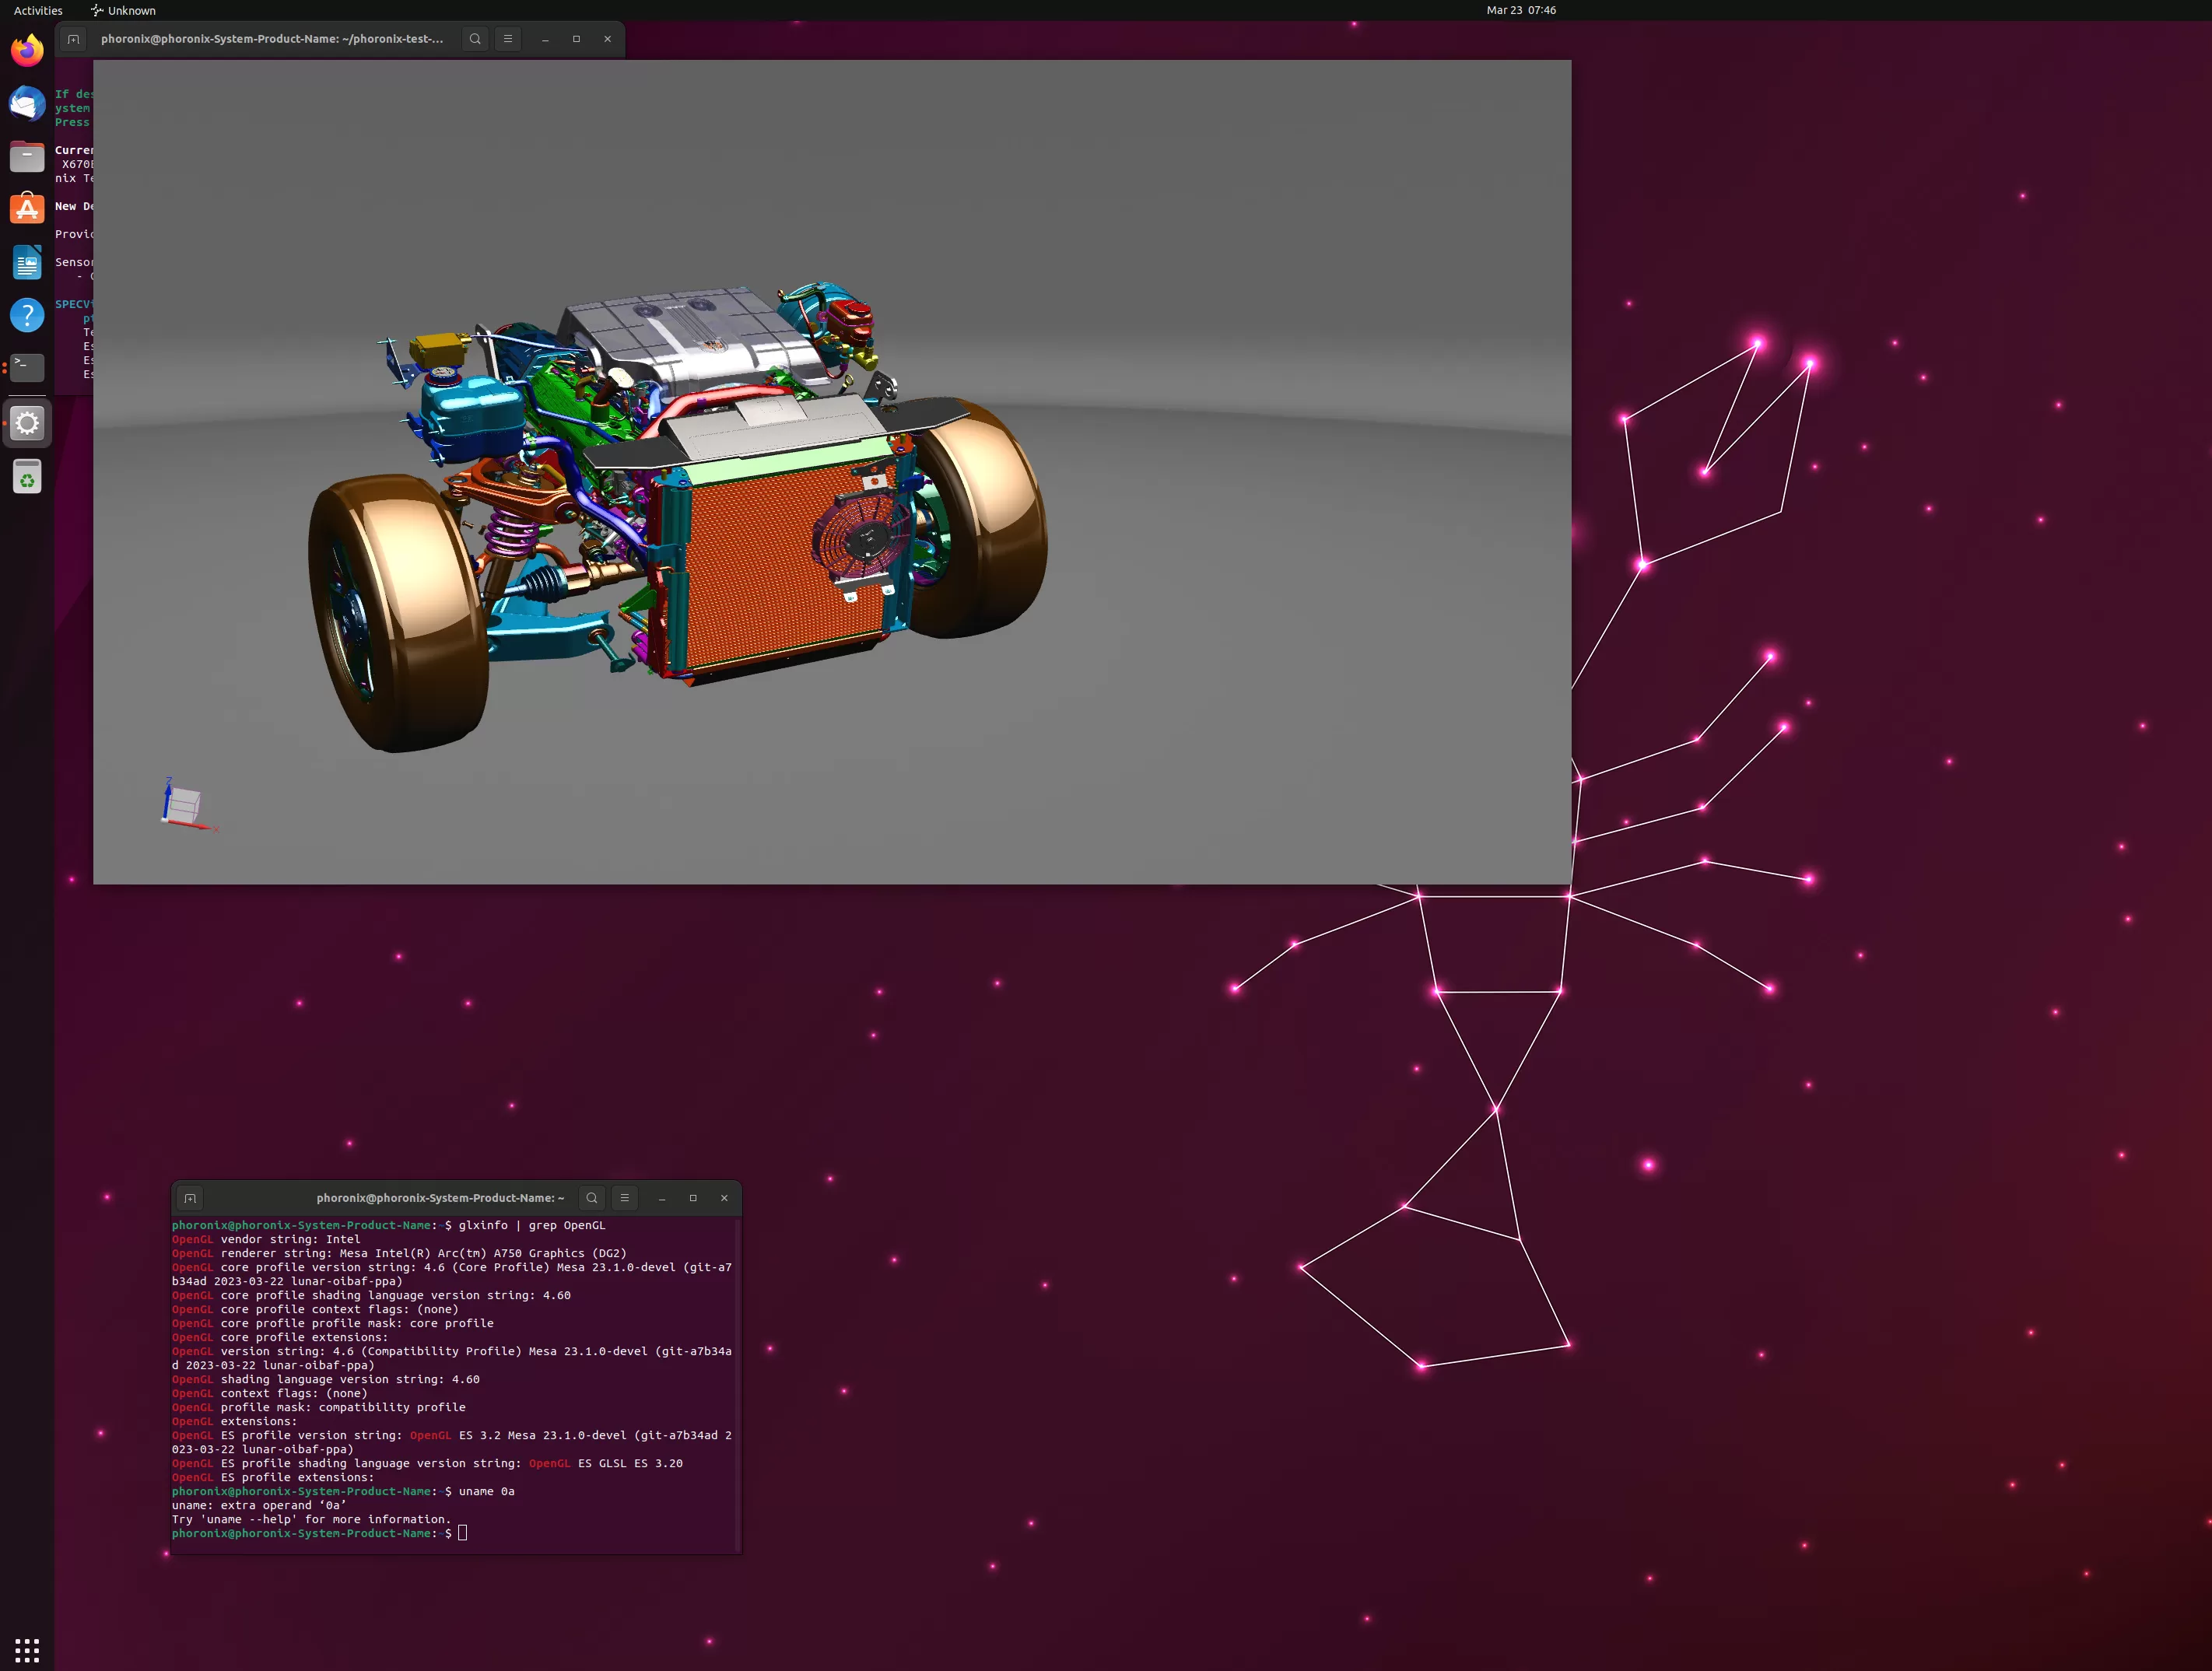Open new tab in upper terminal window
Image resolution: width=2212 pixels, height=1671 pixels.
73,39
